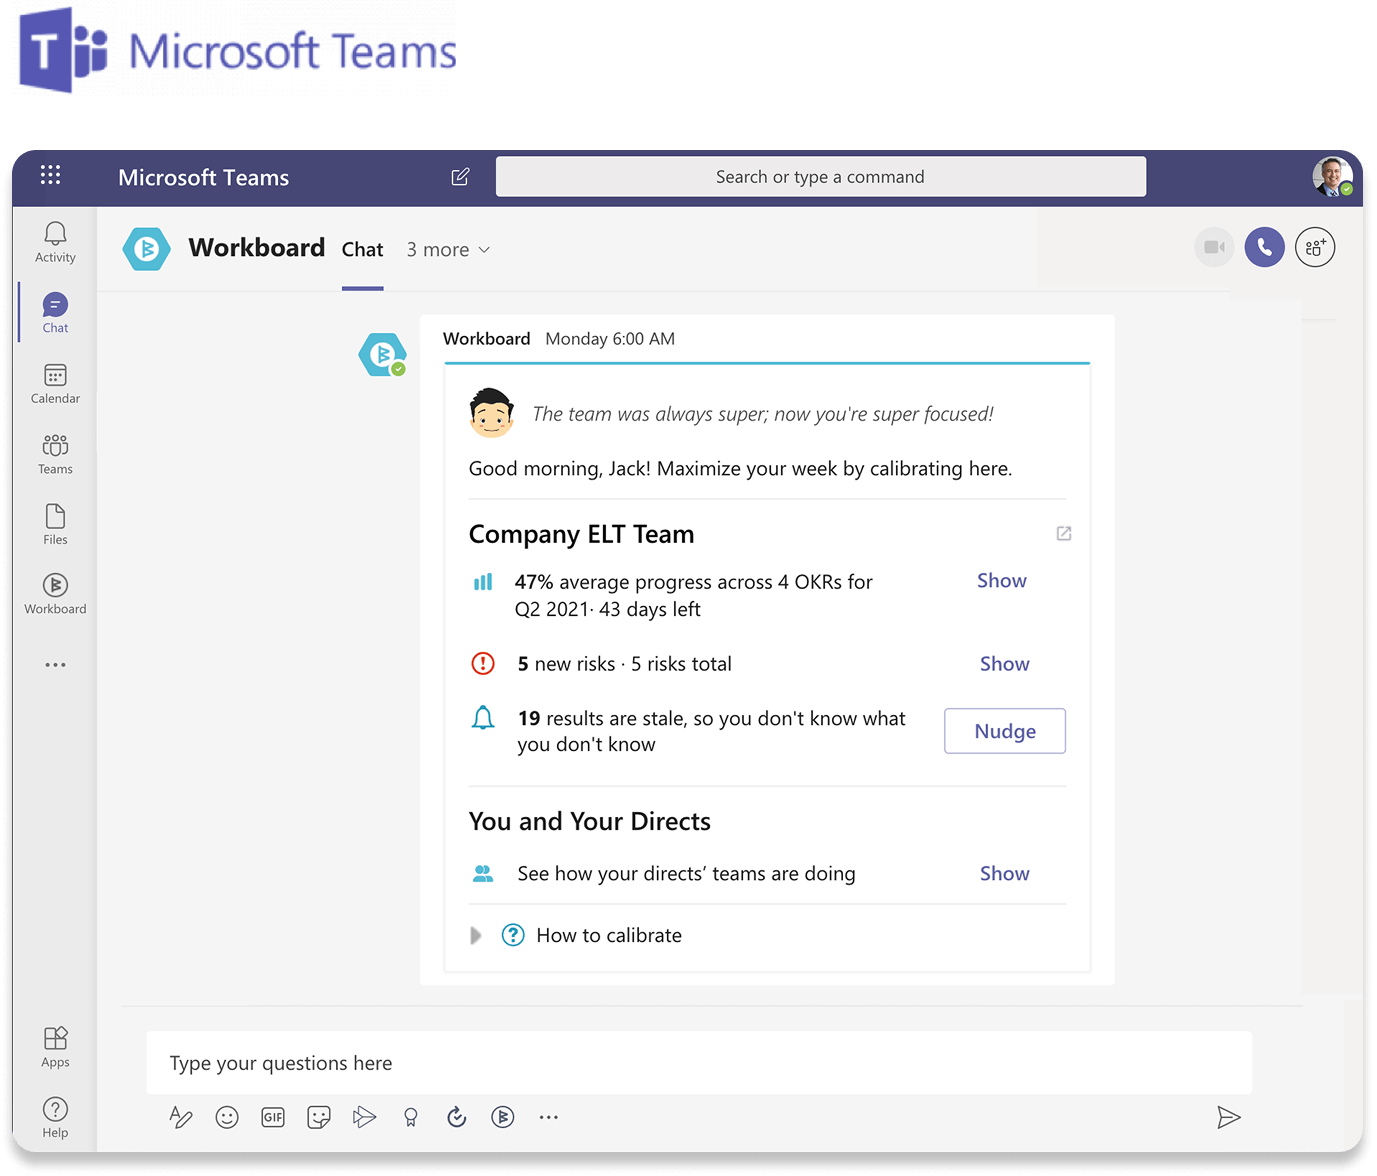Click the Workboard title in chat header
Screen dimensions: 1377x1176
257,248
